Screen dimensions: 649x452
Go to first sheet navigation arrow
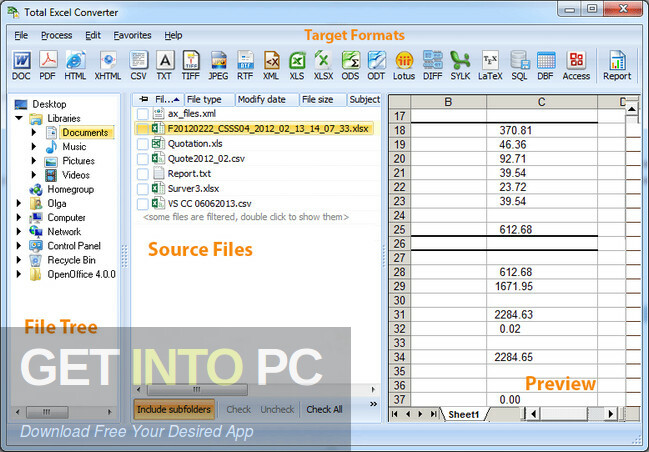[x=394, y=414]
